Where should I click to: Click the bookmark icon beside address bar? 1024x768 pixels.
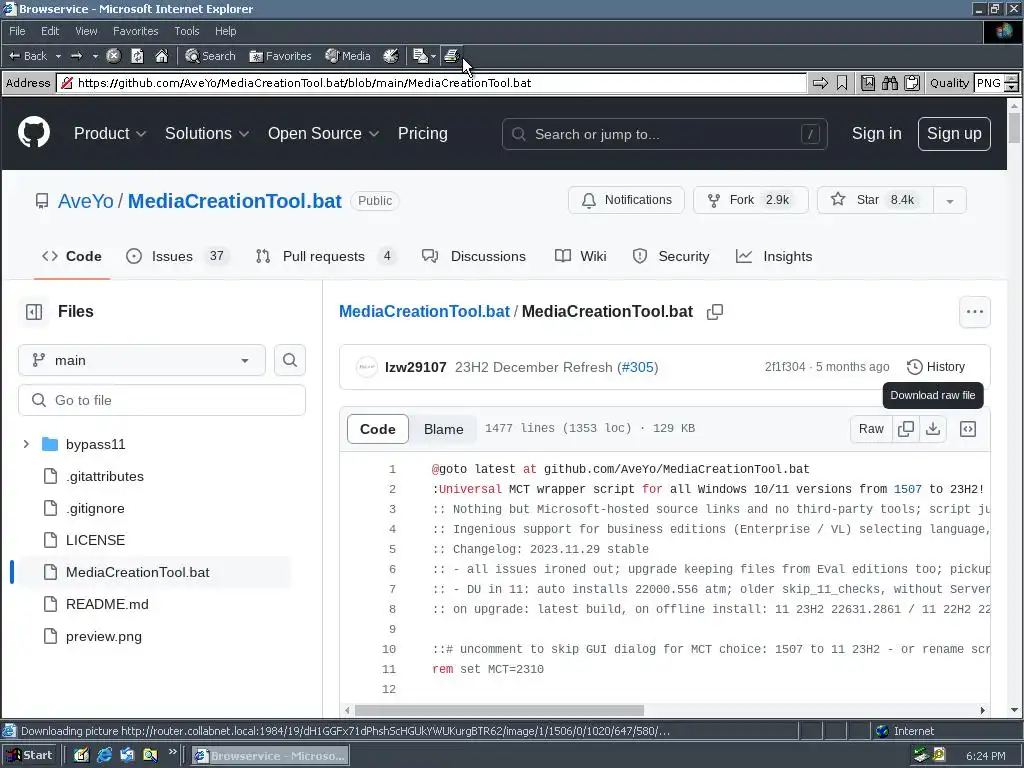tap(842, 83)
